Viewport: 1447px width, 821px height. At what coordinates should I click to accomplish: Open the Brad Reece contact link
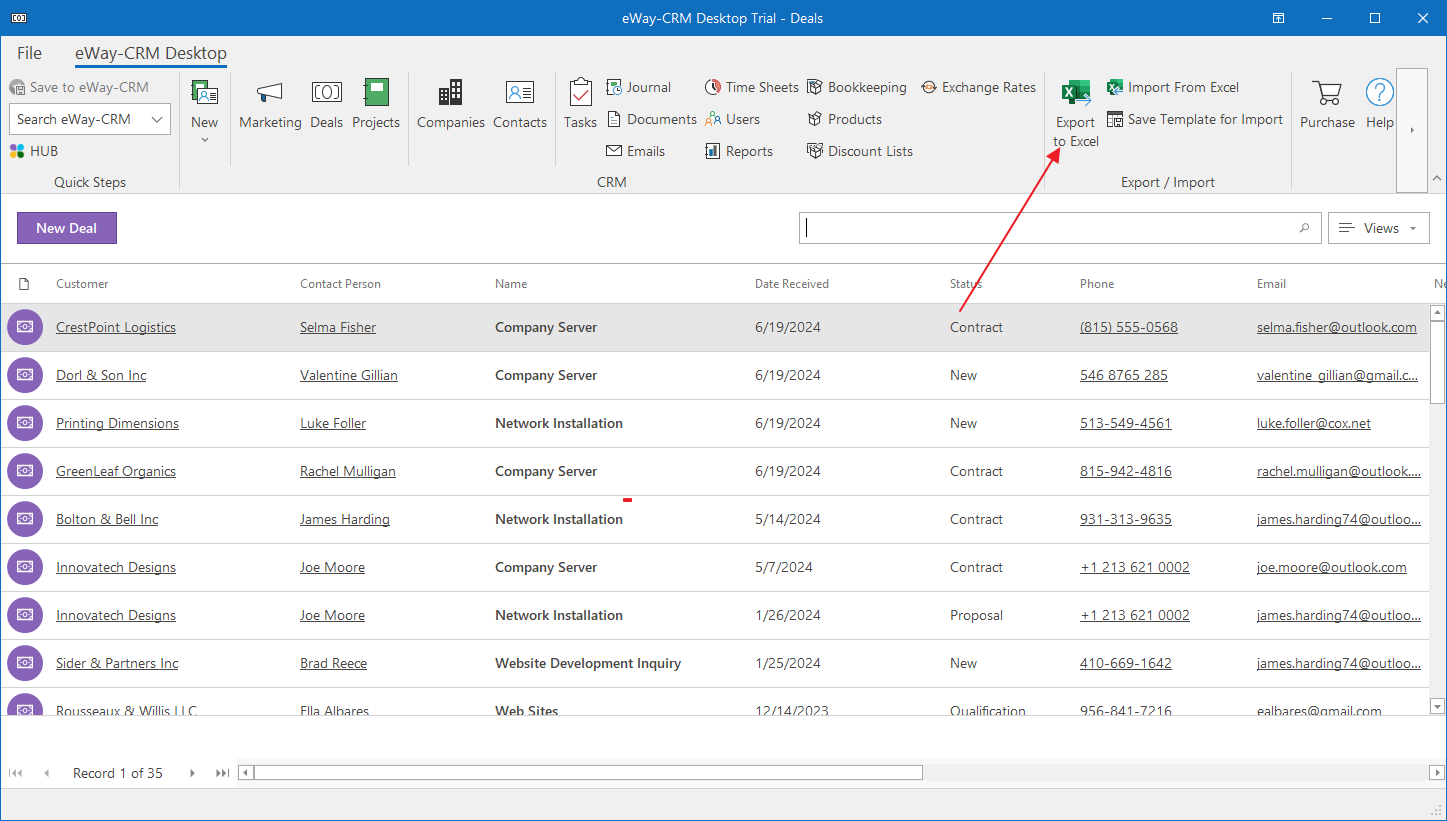(x=334, y=663)
